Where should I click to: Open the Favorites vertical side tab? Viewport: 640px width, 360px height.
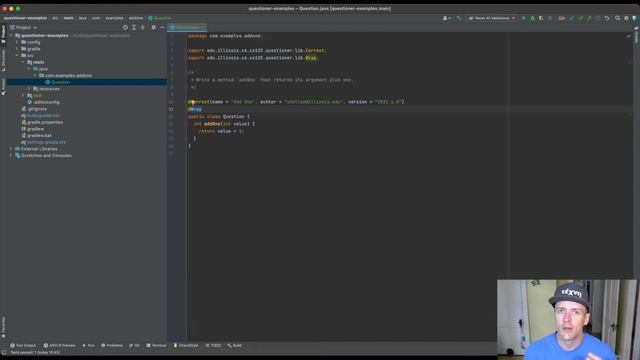tap(3, 327)
